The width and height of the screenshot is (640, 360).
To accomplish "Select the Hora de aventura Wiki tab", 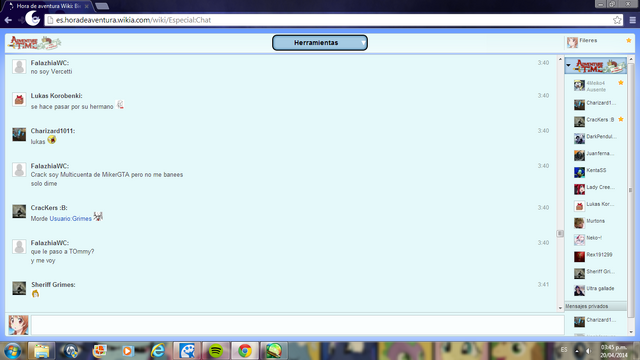I will point(48,6).
